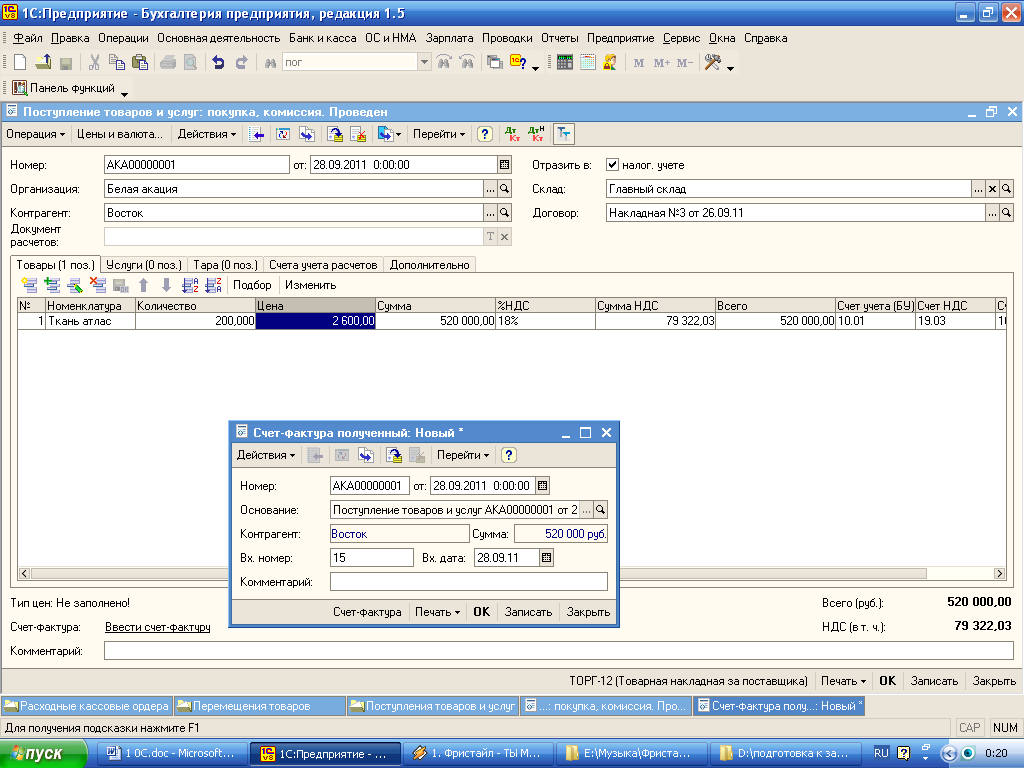This screenshot has height=768, width=1024.
Task: Expand Перейти dropdown in Поступление toolbar
Action: pos(439,134)
